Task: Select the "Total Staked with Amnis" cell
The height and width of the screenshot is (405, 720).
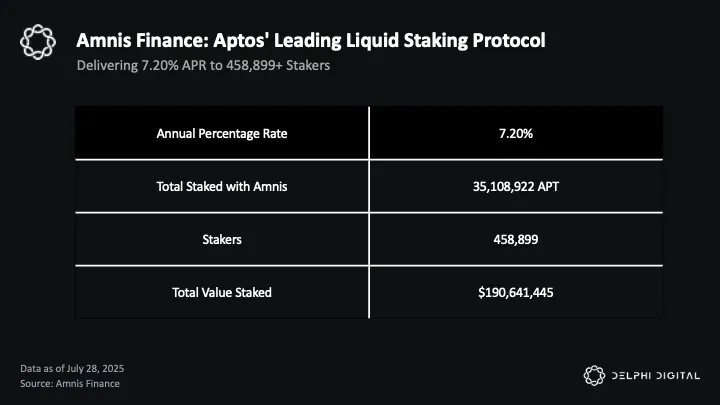Action: coord(221,186)
